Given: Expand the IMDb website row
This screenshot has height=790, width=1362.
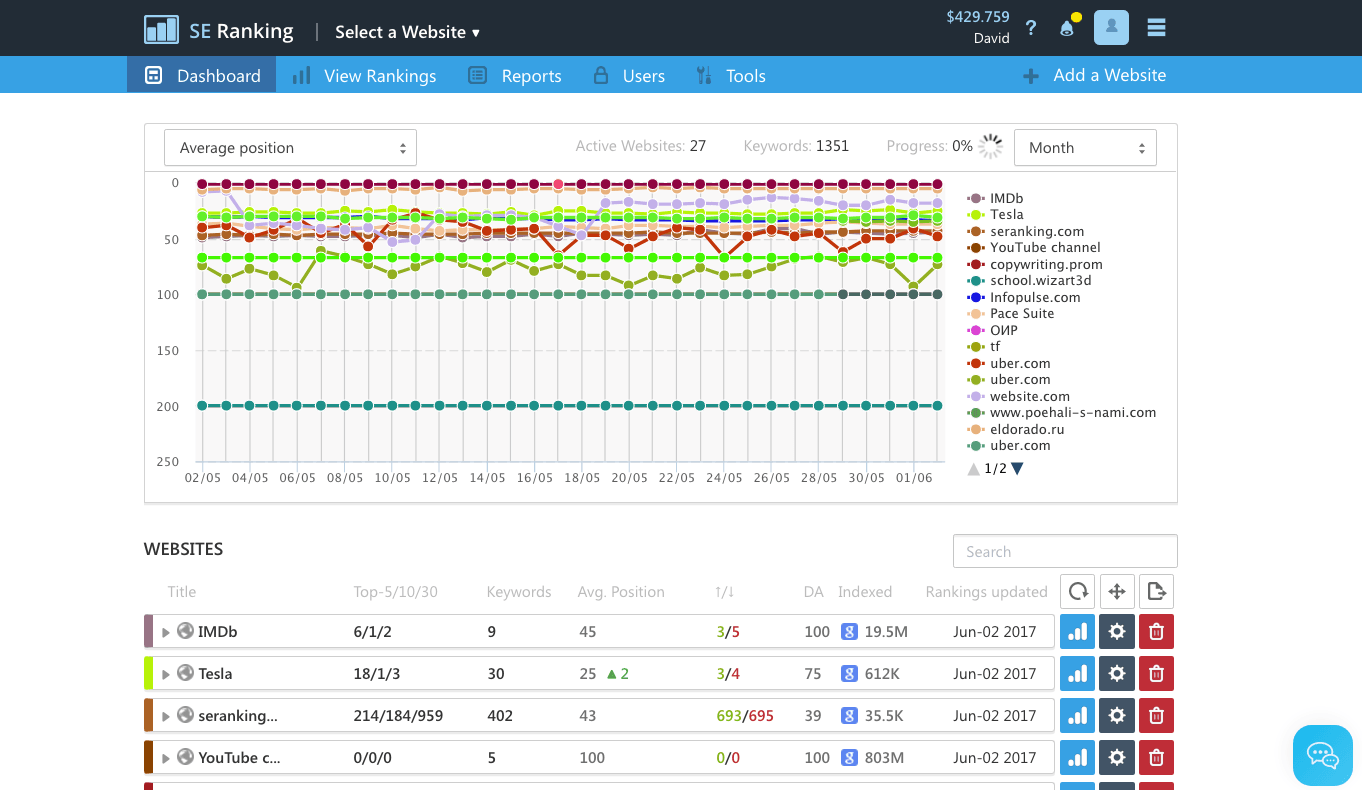Looking at the screenshot, I should pos(166,632).
